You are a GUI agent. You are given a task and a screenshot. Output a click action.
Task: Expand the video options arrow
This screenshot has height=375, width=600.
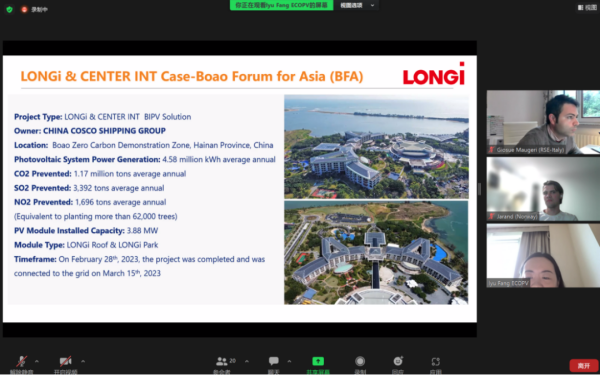pos(83,361)
